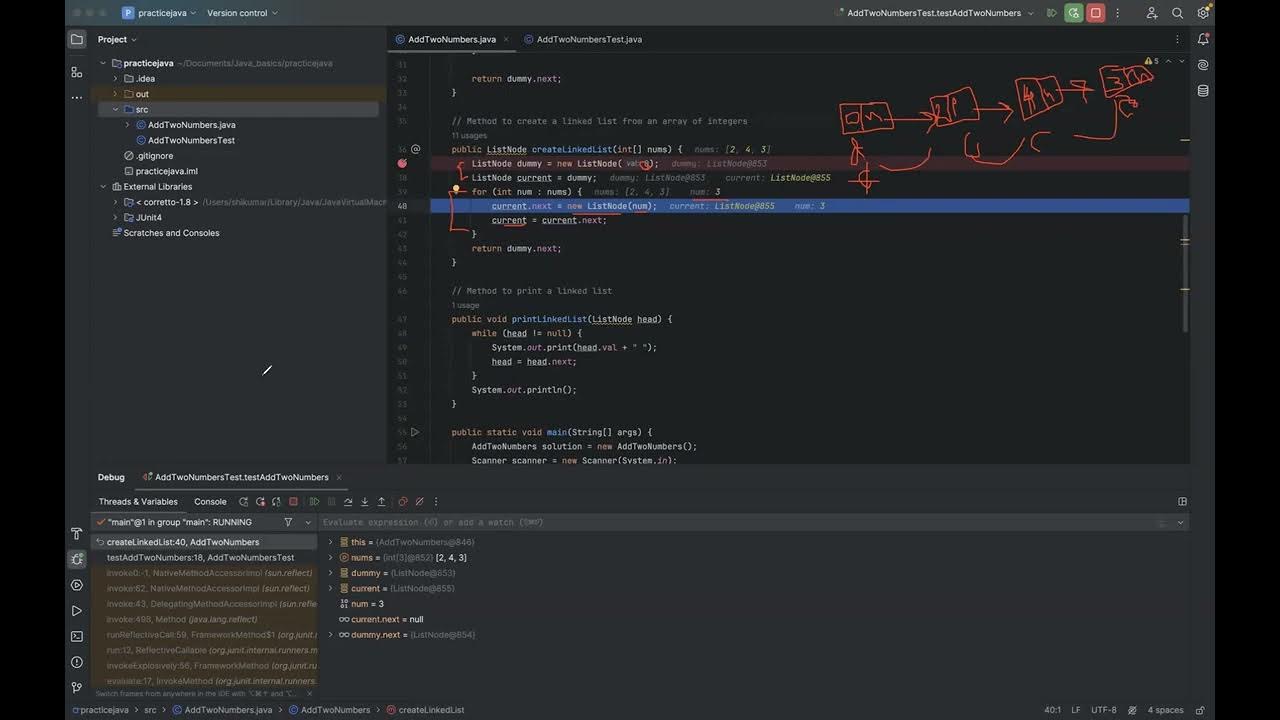Open IDE settings gear icon
The image size is (1280, 720).
[x=1203, y=13]
